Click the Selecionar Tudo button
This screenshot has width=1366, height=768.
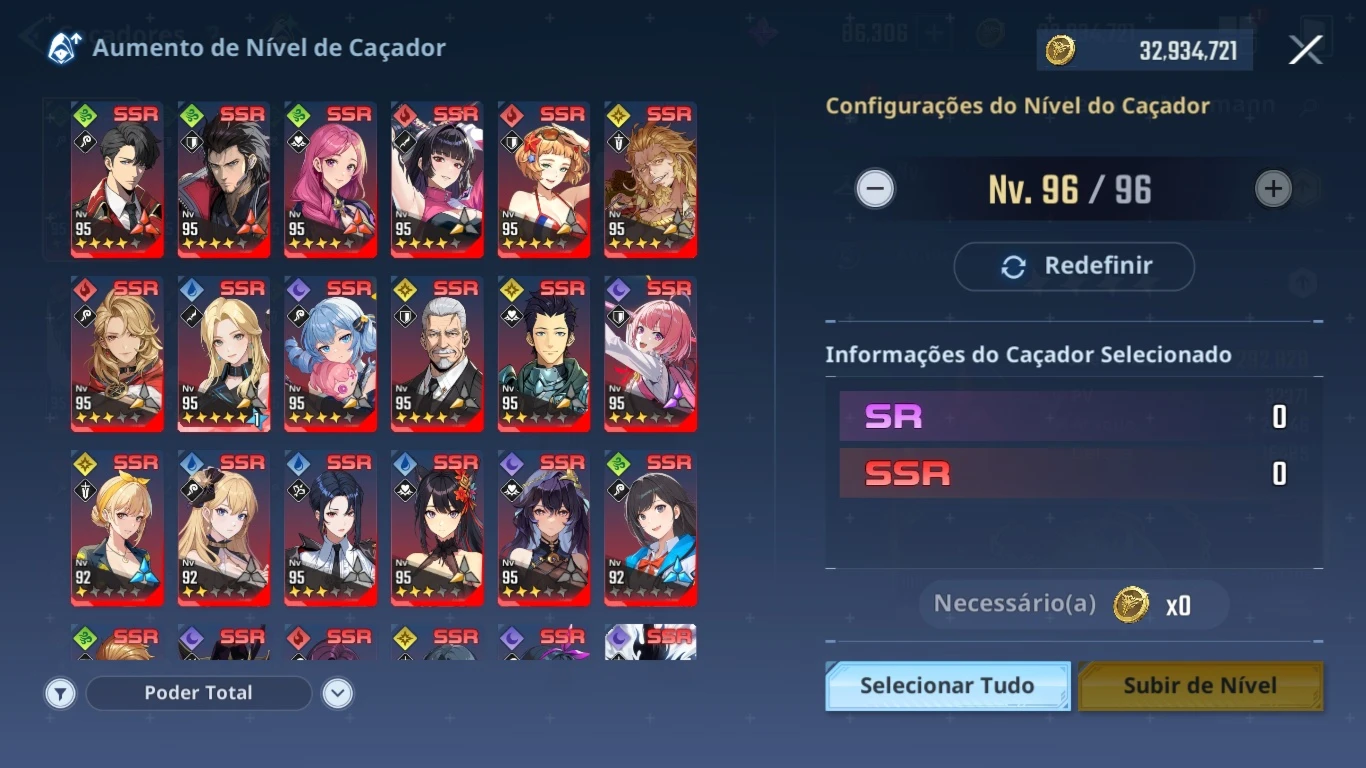click(947, 686)
